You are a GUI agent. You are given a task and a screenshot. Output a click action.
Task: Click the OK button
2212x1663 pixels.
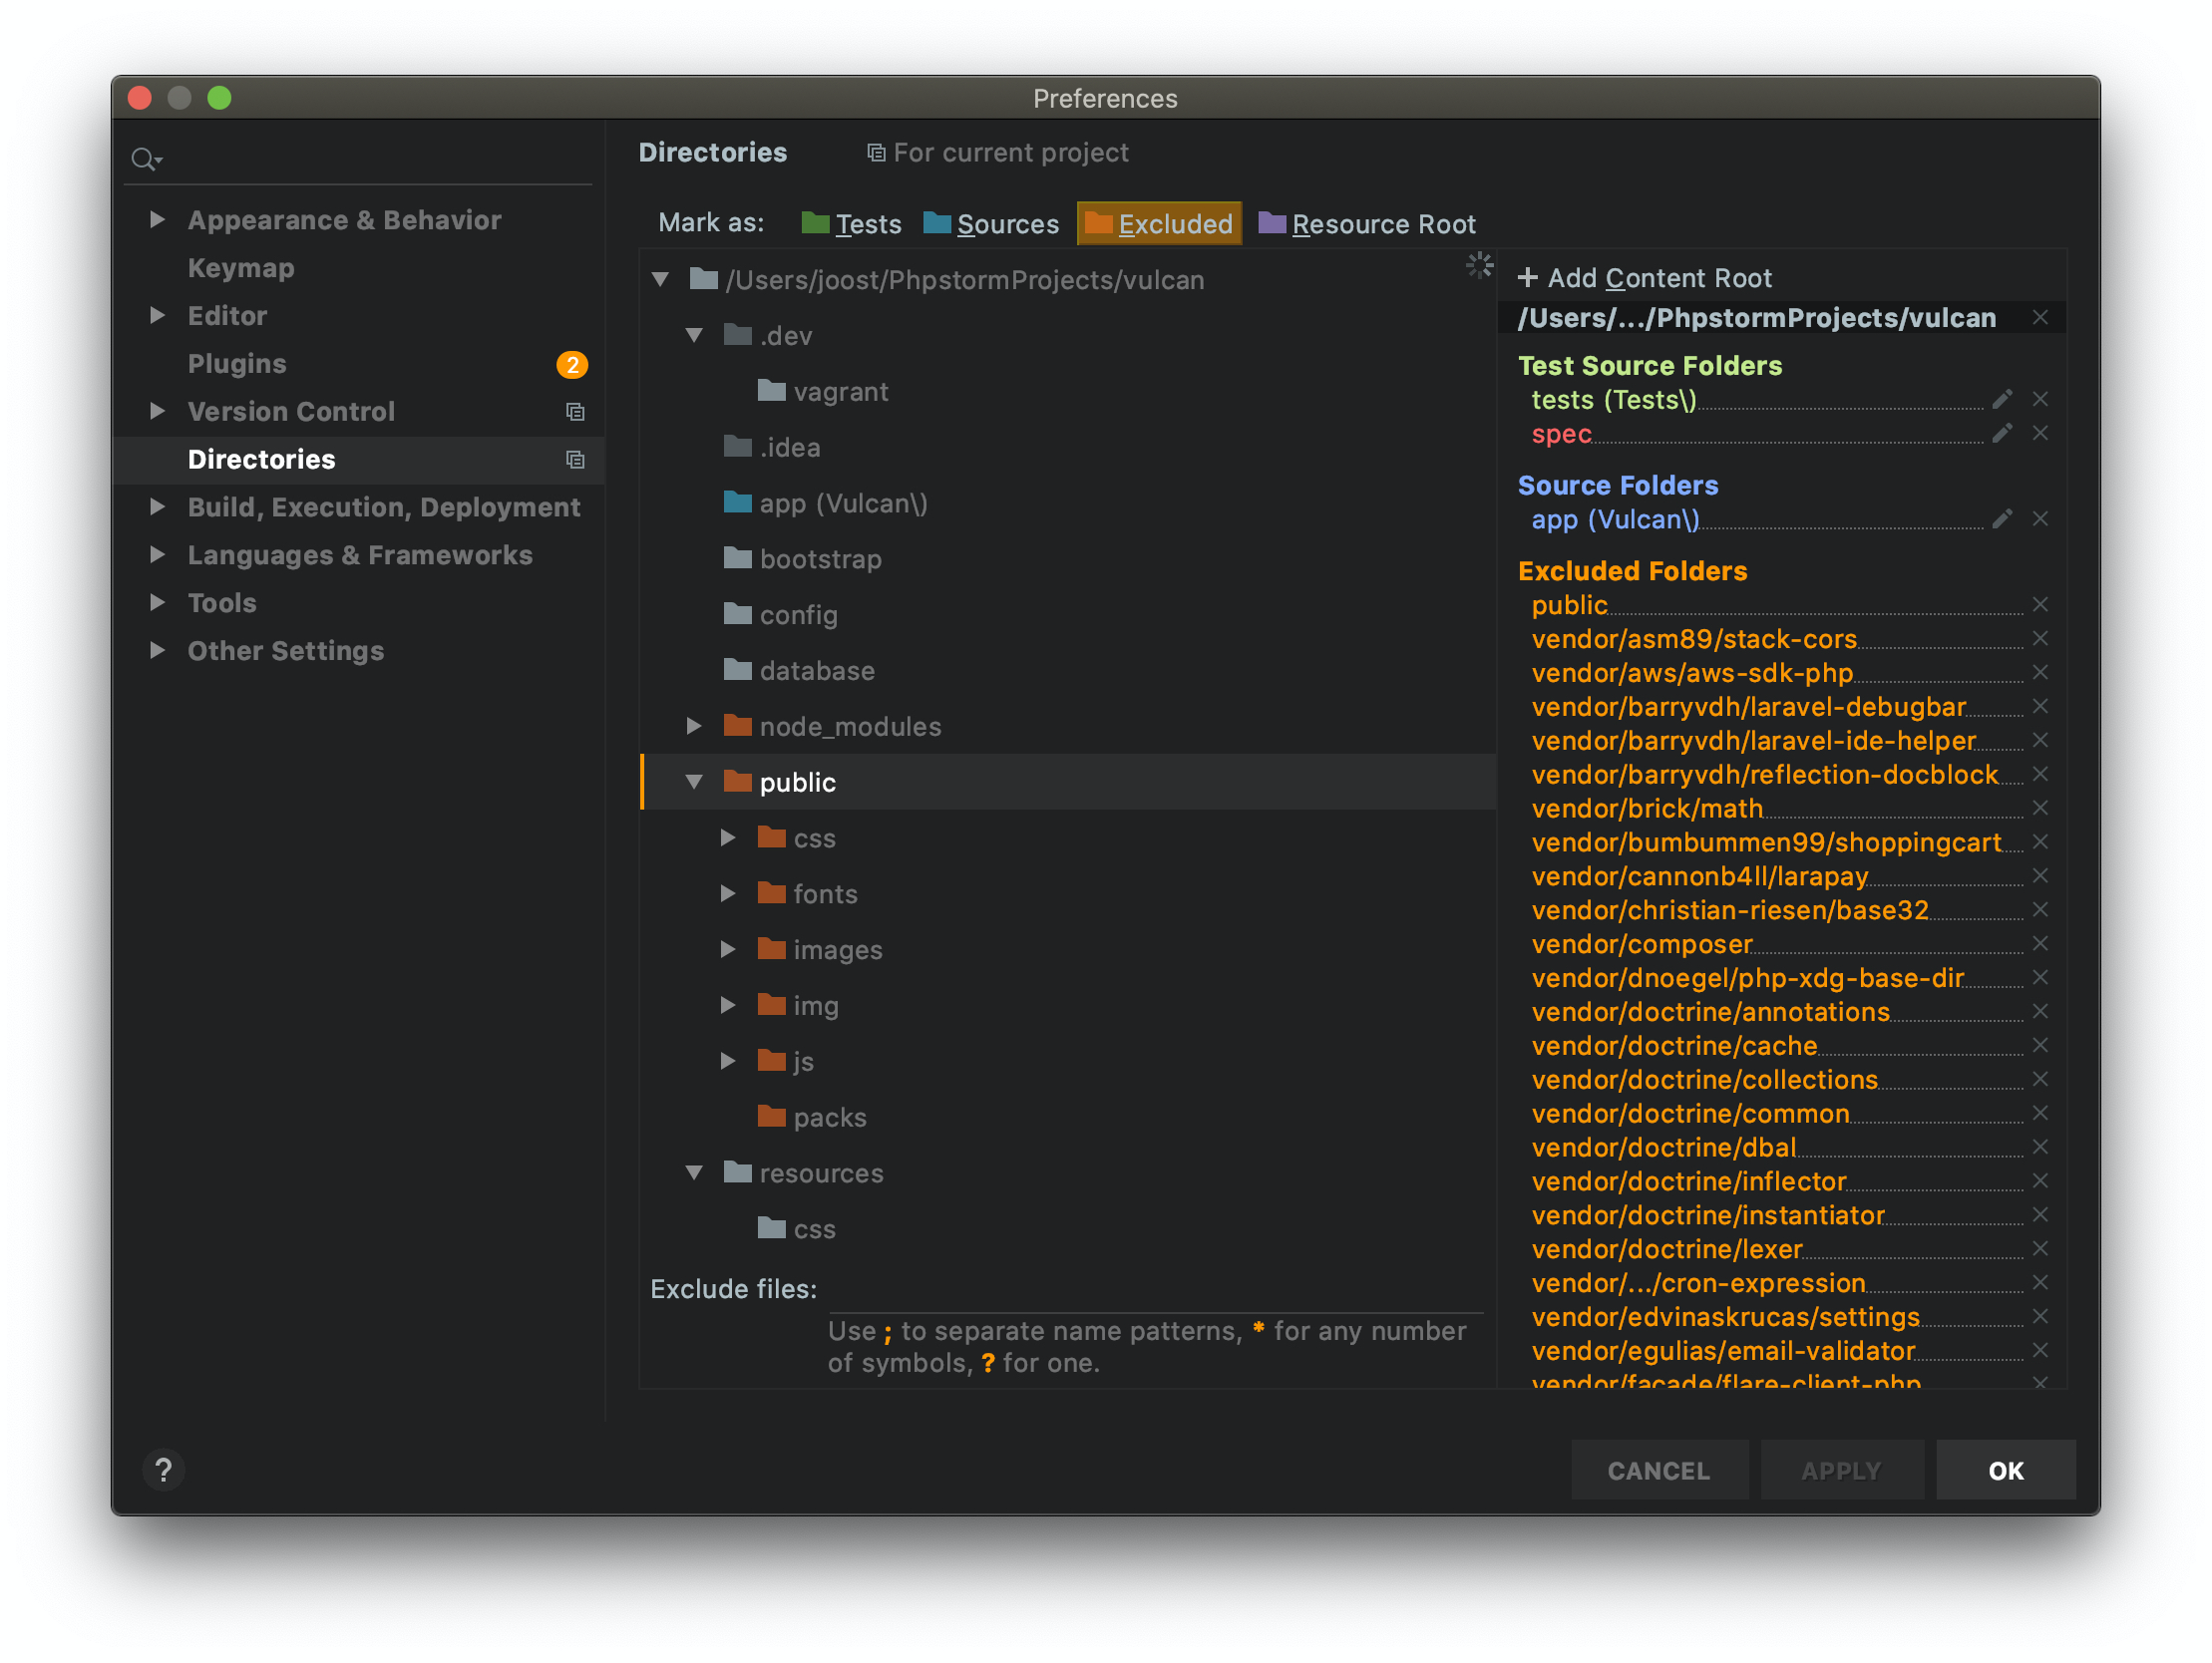click(2005, 1470)
